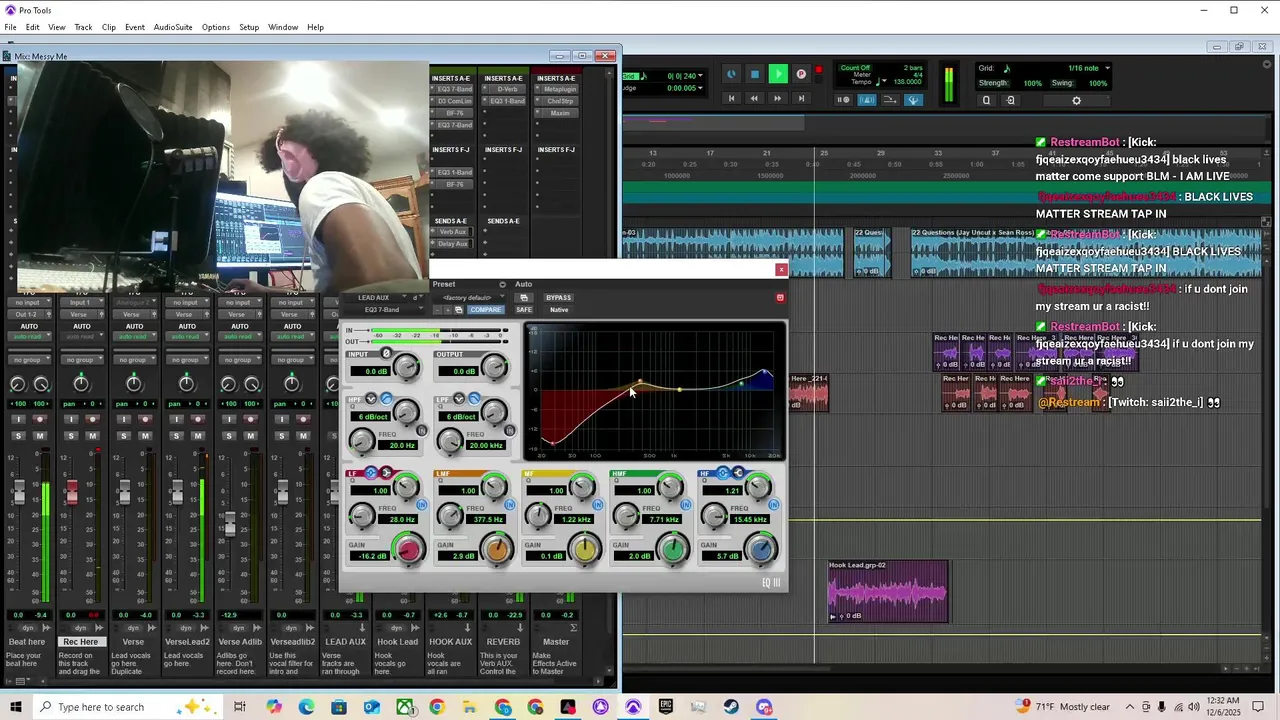Open the Track menu
This screenshot has width=1280, height=720.
coord(83,27)
